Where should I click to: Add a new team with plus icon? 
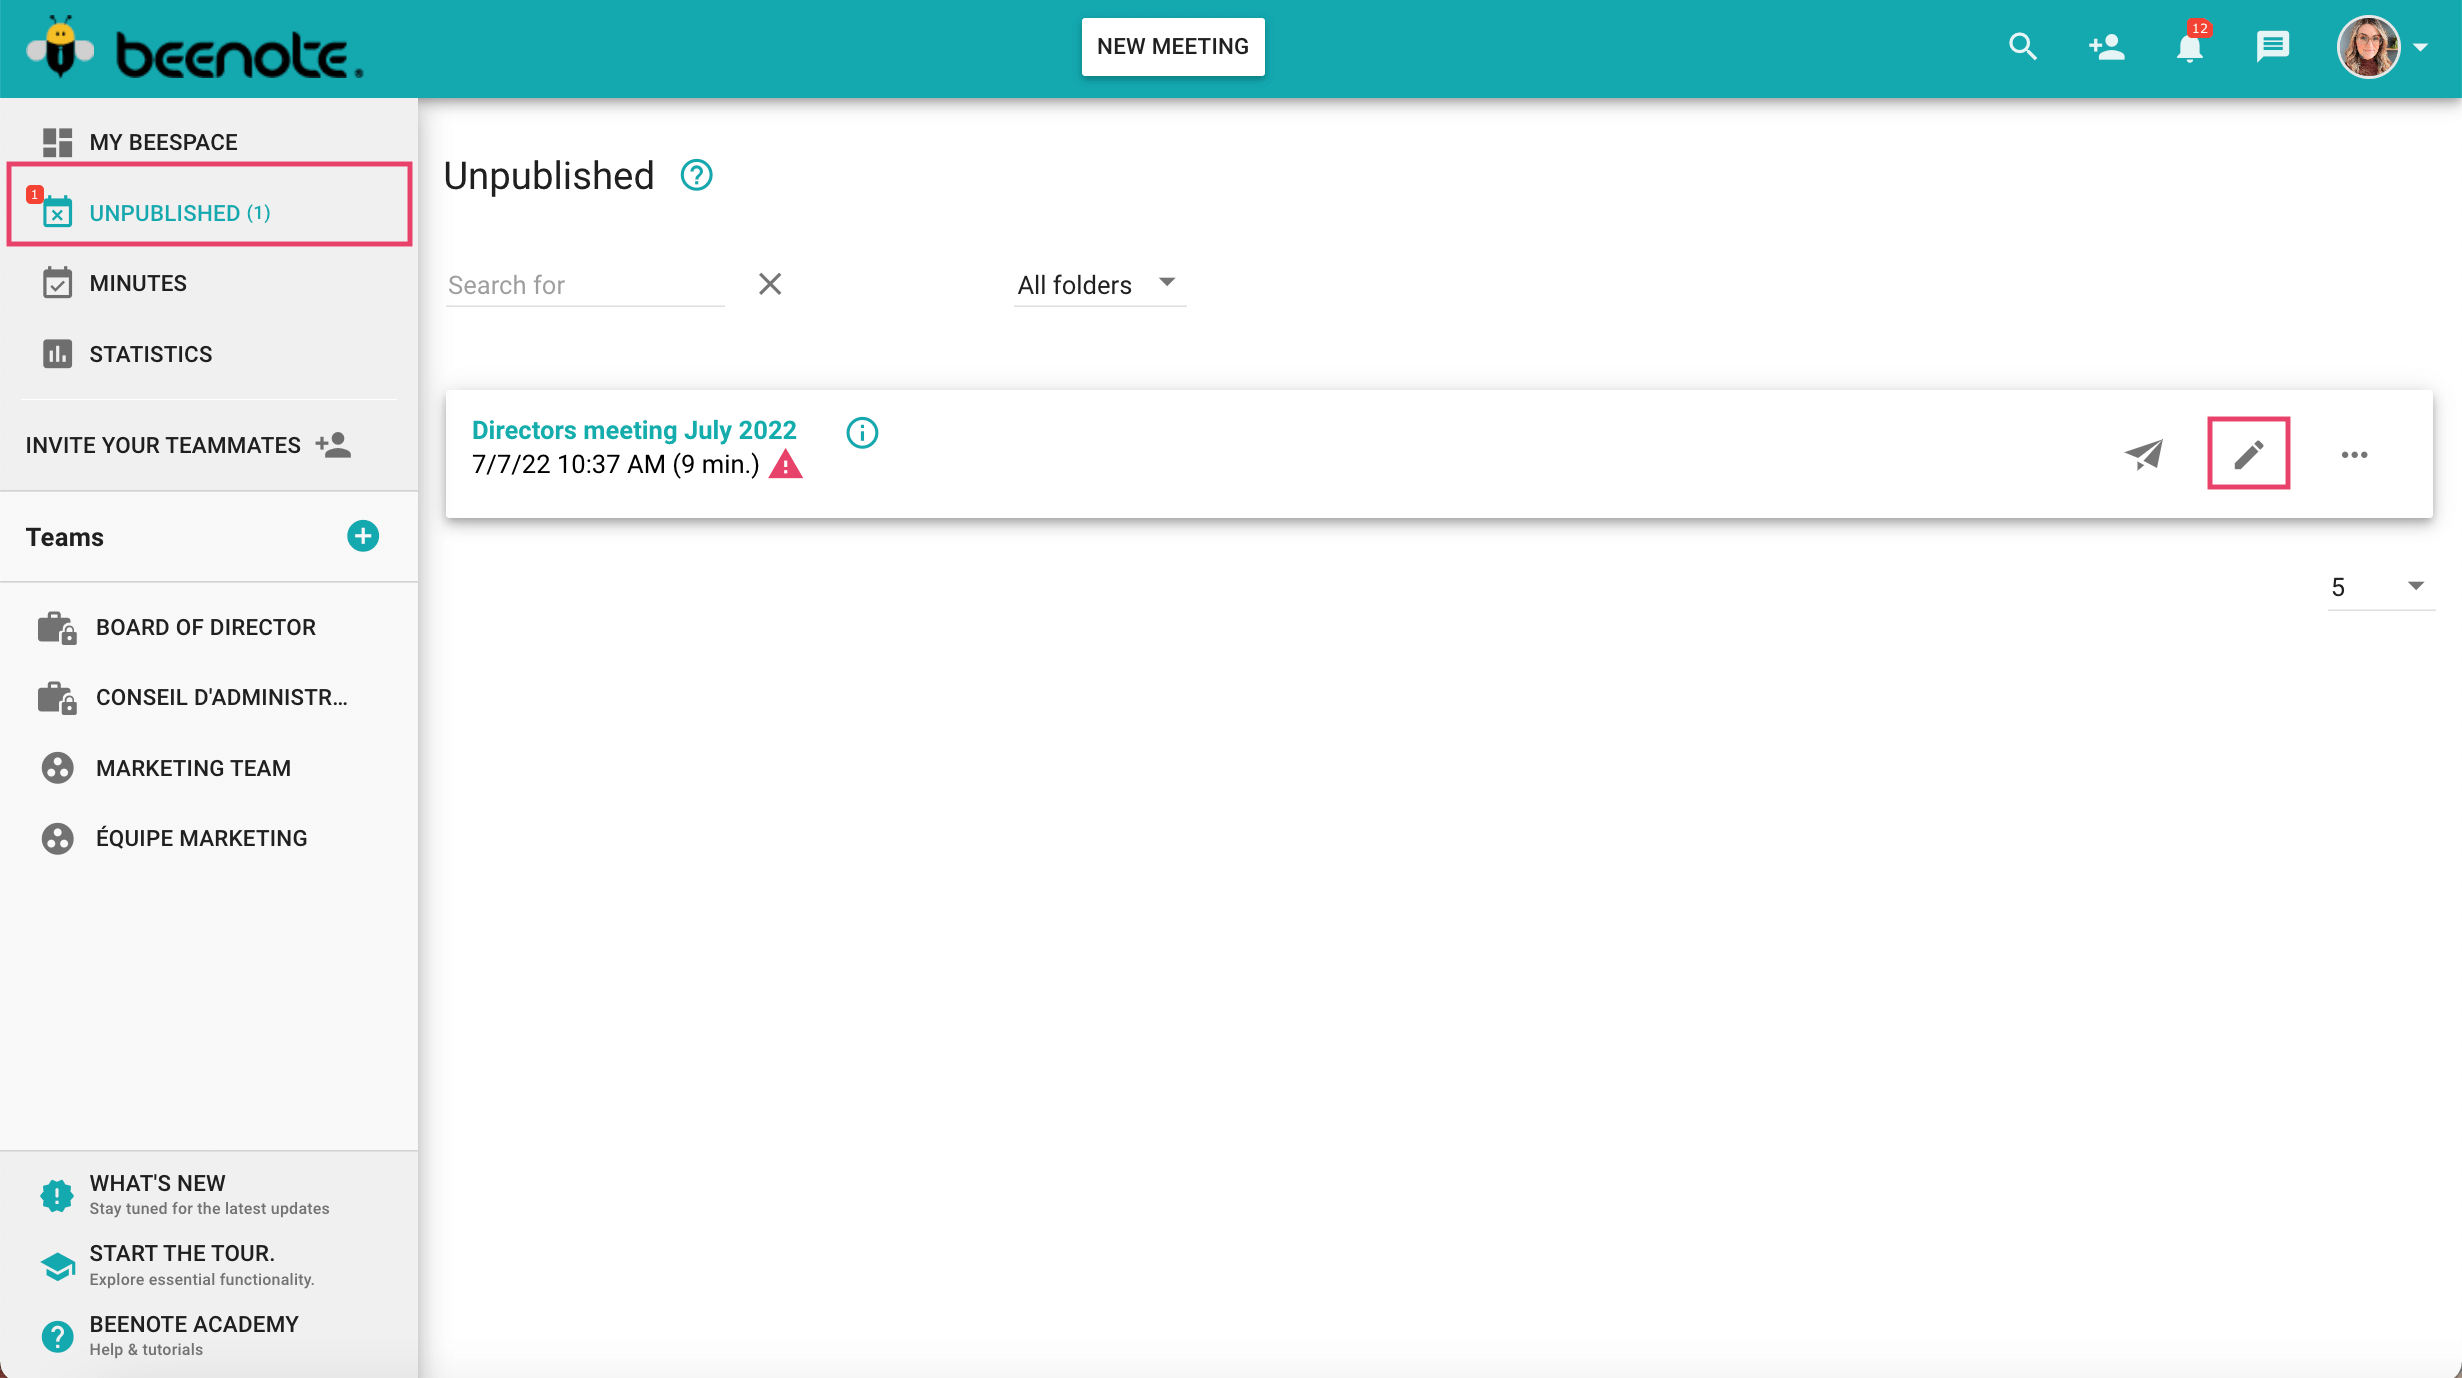click(x=363, y=536)
